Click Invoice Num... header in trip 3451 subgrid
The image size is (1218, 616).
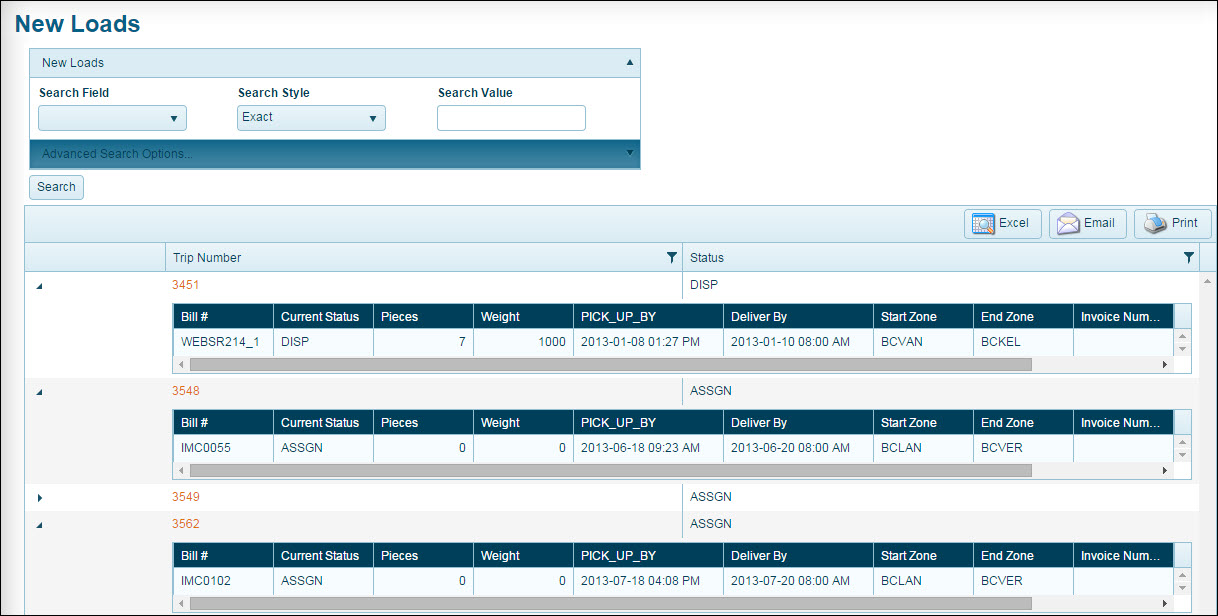pyautogui.click(x=1123, y=317)
